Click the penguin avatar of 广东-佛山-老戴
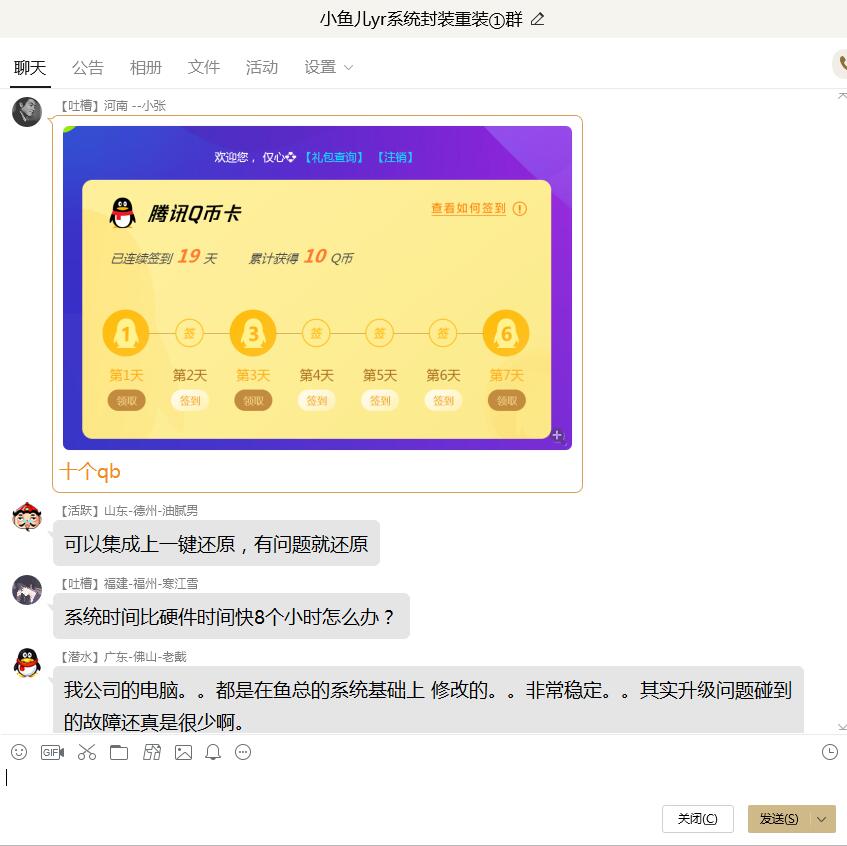Viewport: 847px width, 846px height. [x=27, y=663]
